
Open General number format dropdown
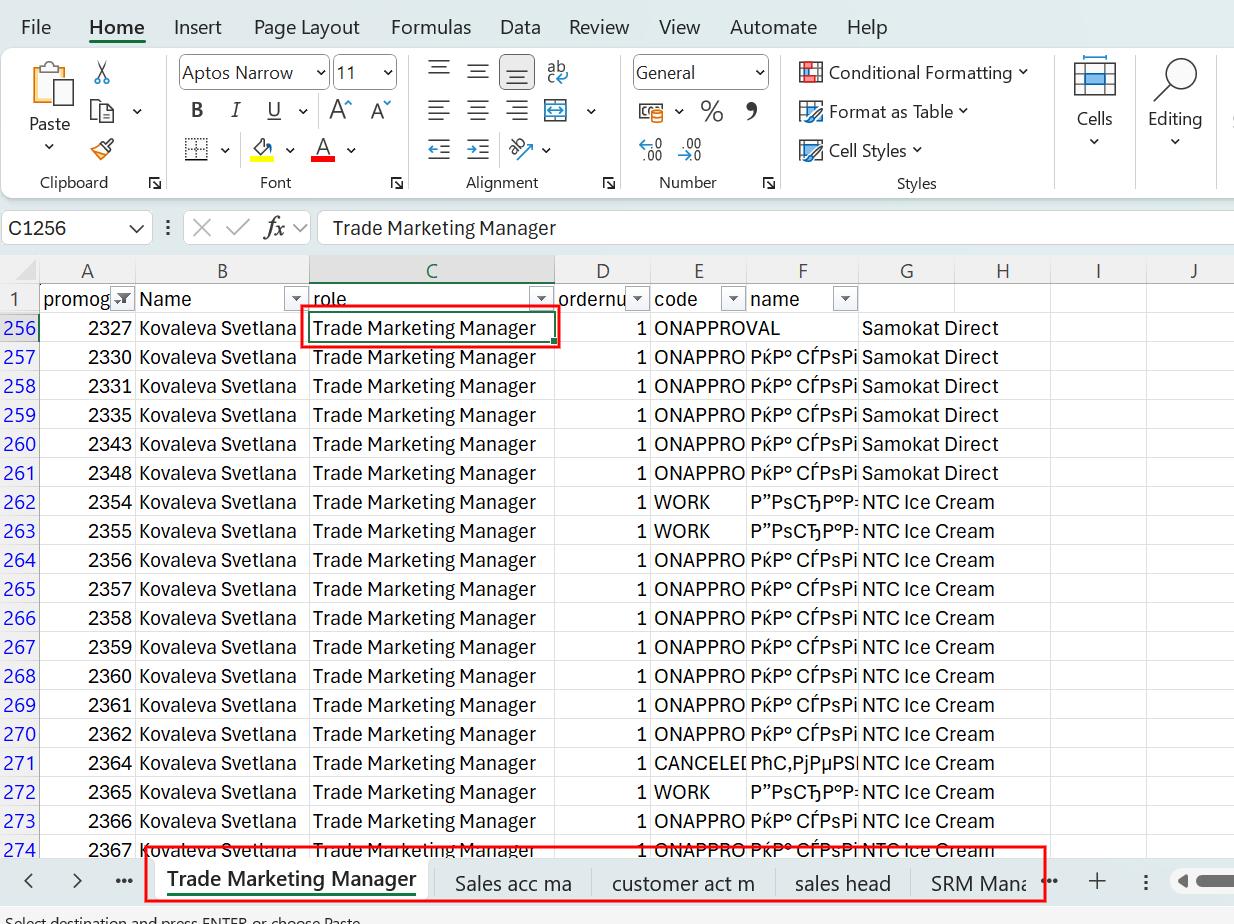(760, 73)
